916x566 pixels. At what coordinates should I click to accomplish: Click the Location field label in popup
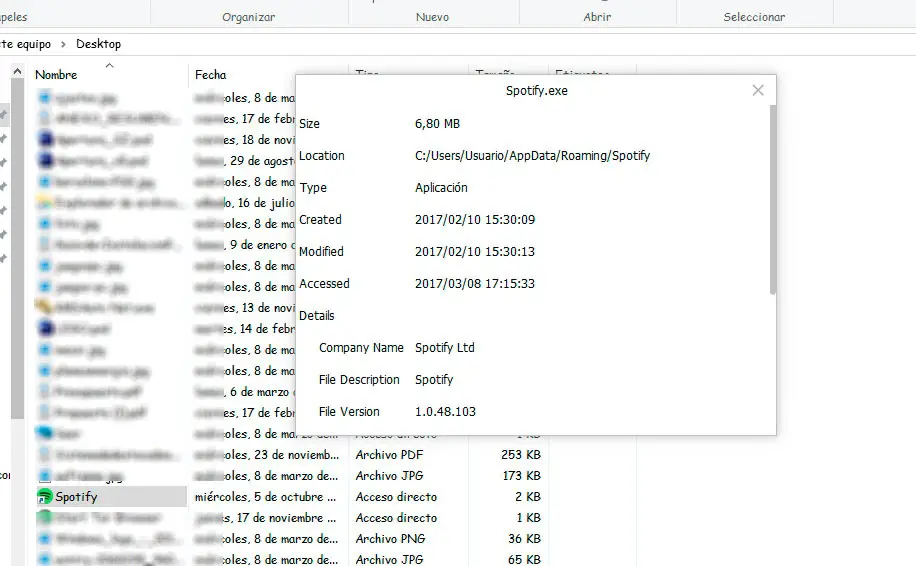[322, 156]
